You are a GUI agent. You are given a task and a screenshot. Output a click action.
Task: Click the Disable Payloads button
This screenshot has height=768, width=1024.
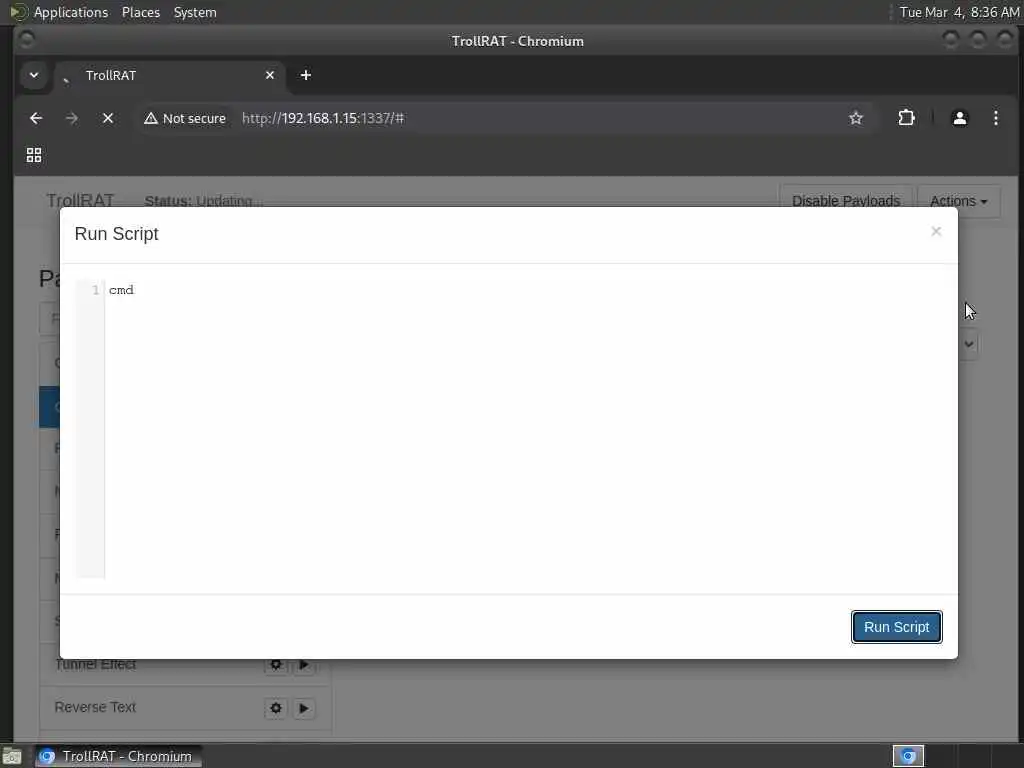(846, 200)
